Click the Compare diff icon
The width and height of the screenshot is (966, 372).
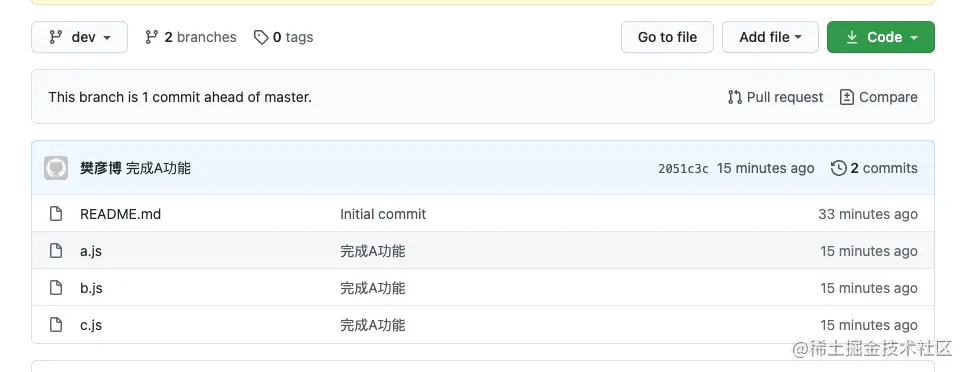tap(846, 97)
